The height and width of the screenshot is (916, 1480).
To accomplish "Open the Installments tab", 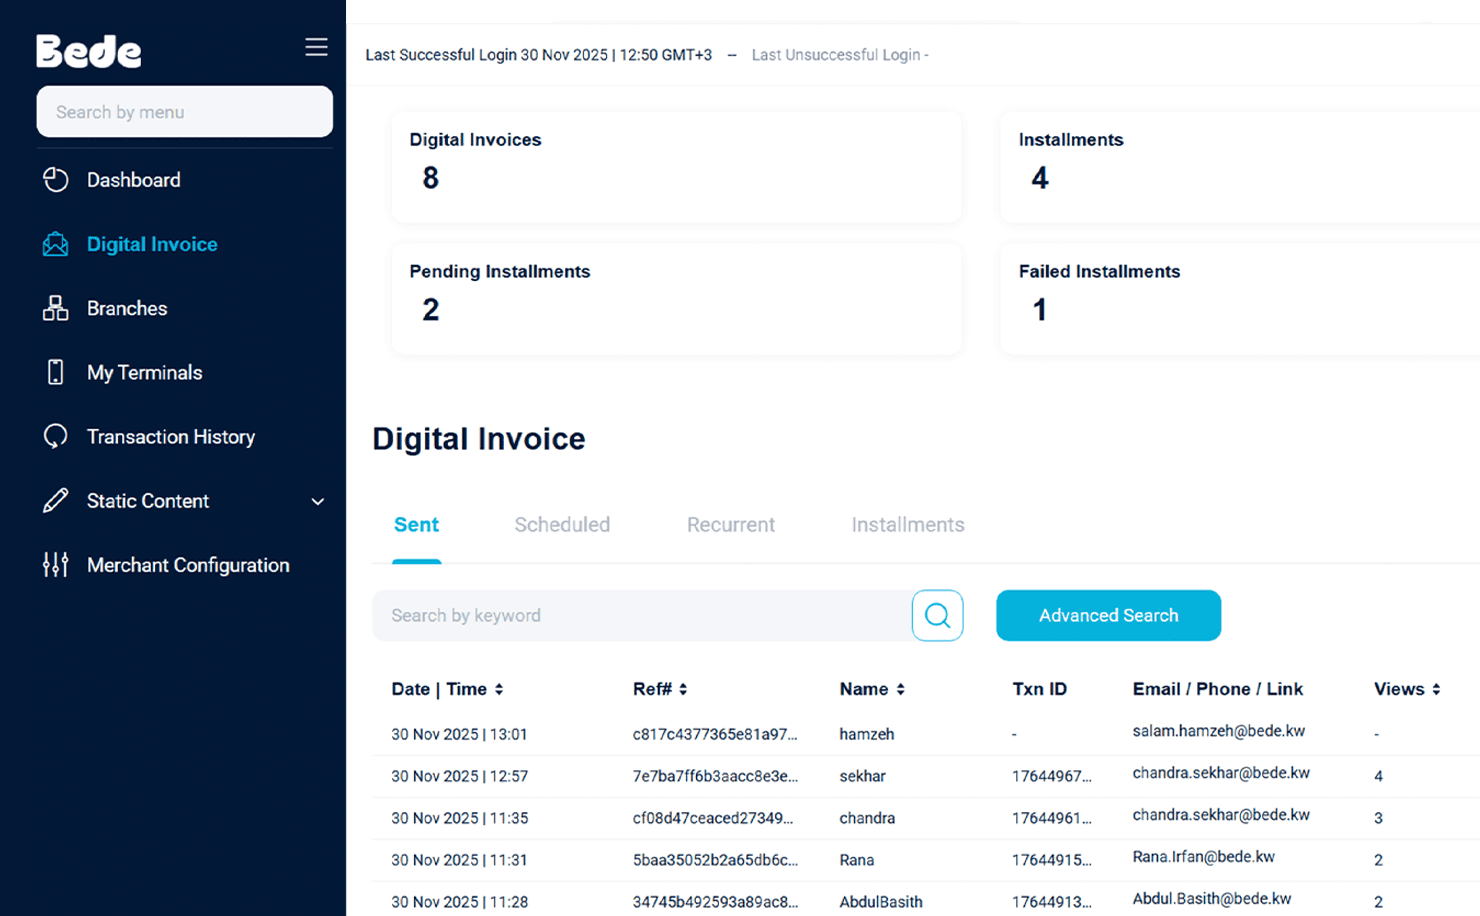I will [x=907, y=524].
